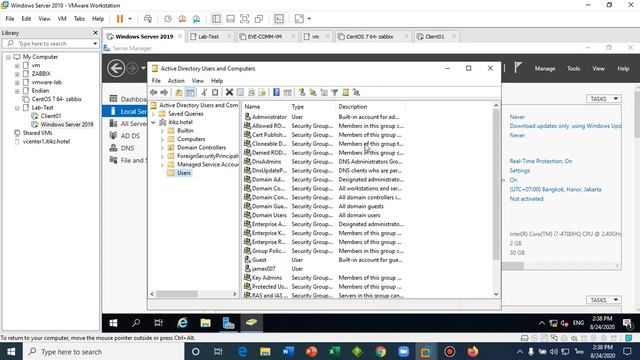The height and width of the screenshot is (360, 640).
Task: Click the Find objects toolbar icon
Action: 346,93
